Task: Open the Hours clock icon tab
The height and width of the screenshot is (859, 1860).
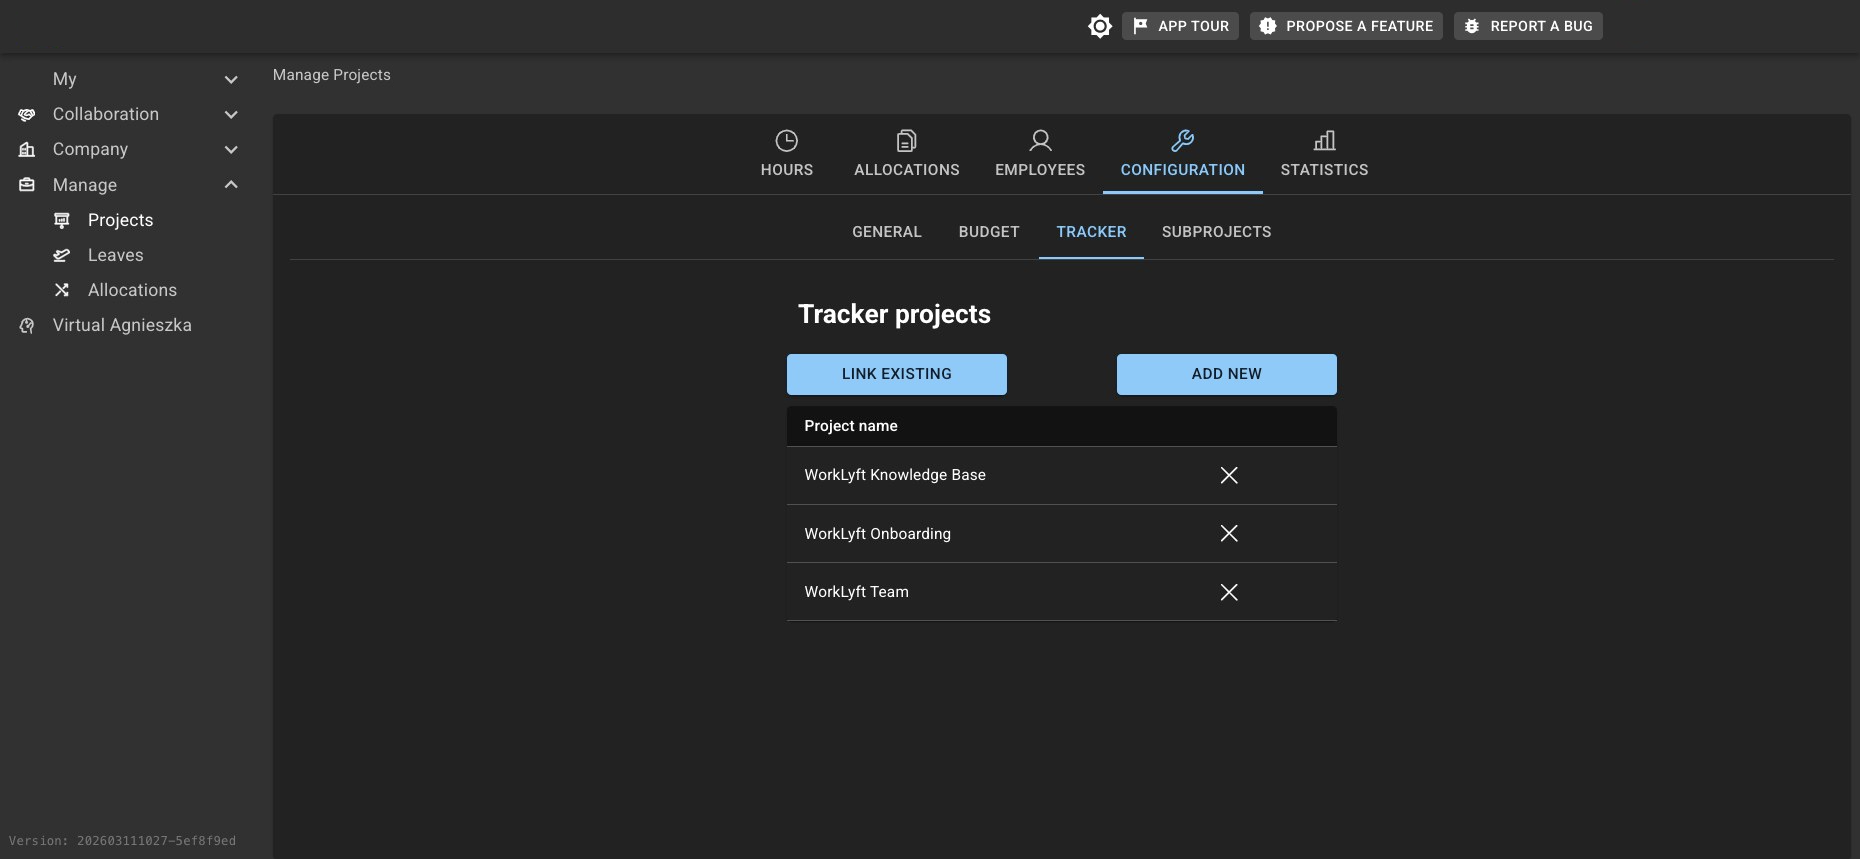Action: [786, 154]
